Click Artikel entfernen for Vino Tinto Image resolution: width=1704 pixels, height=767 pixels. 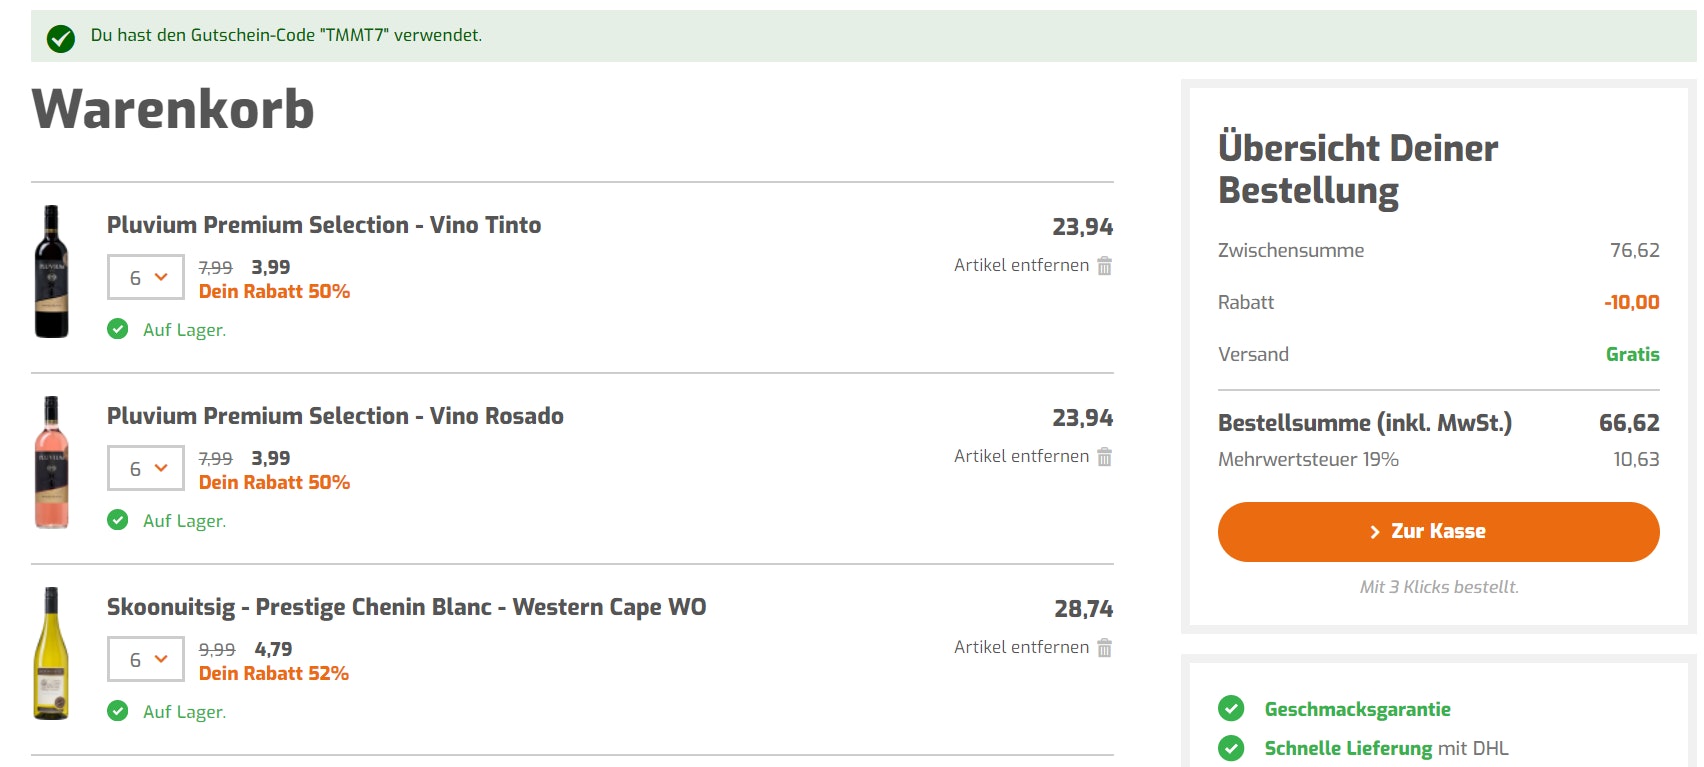pyautogui.click(x=1021, y=265)
